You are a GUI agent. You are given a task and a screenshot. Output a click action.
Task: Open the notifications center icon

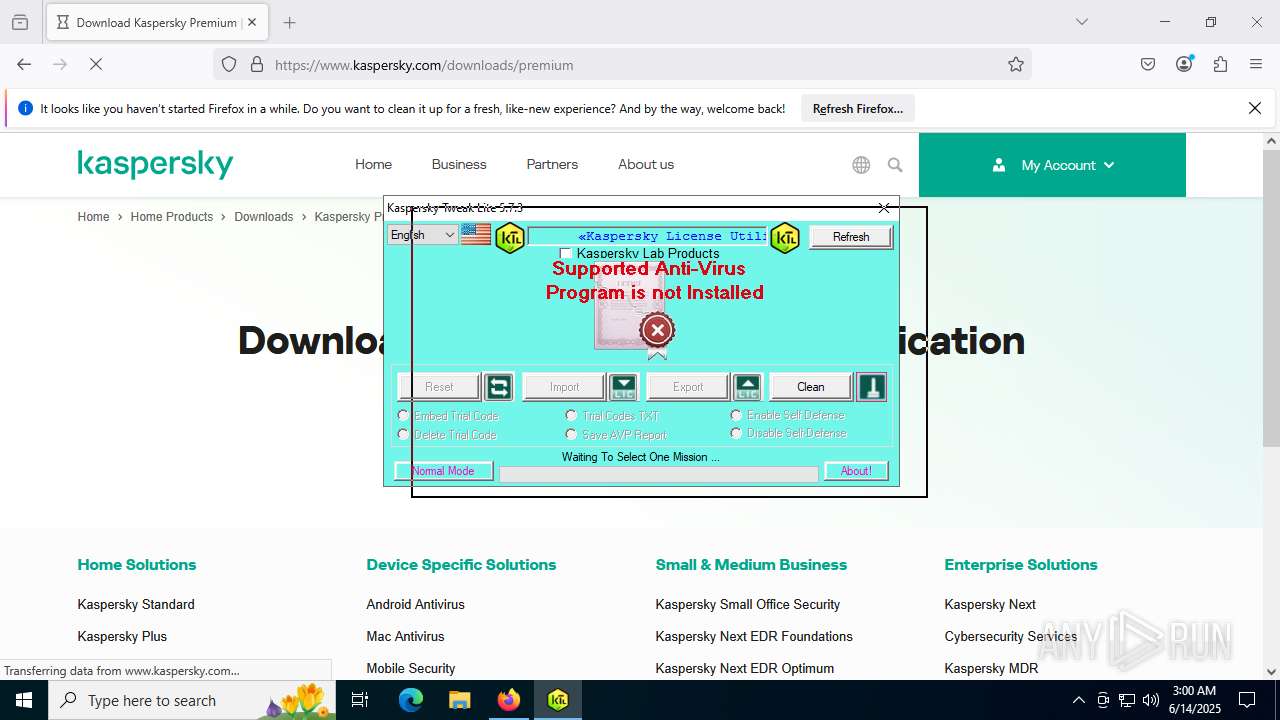click(x=1247, y=700)
